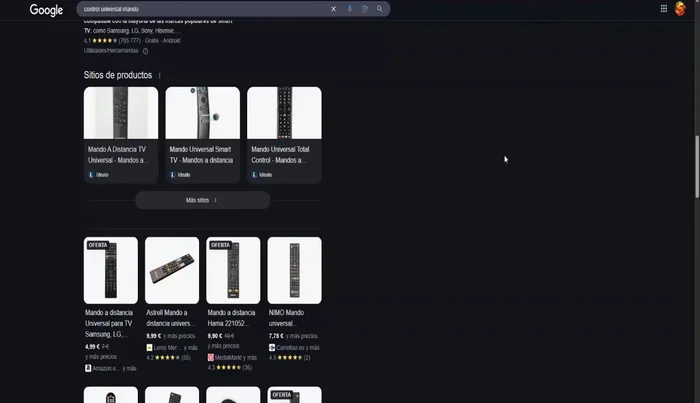Viewport: 700px width, 403px height.
Task: Select the Samsung LG universal remote image
Action: (x=110, y=270)
